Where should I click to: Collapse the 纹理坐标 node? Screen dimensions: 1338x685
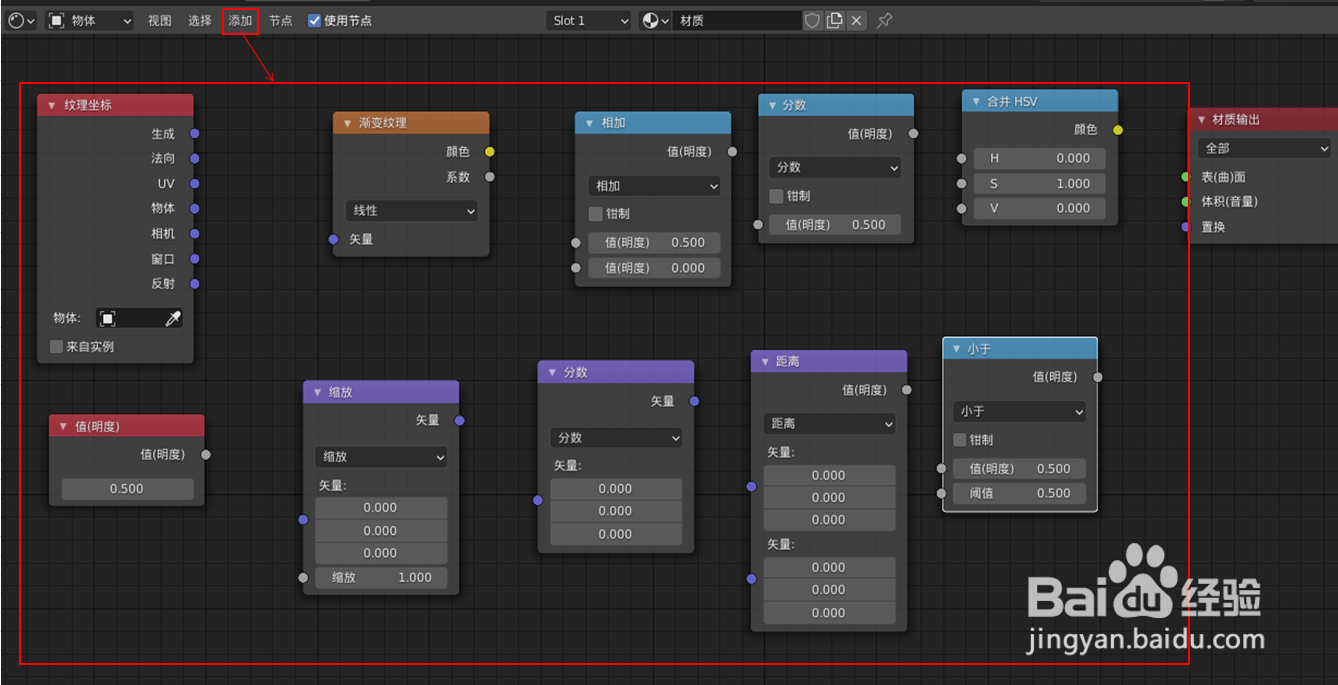[51, 105]
